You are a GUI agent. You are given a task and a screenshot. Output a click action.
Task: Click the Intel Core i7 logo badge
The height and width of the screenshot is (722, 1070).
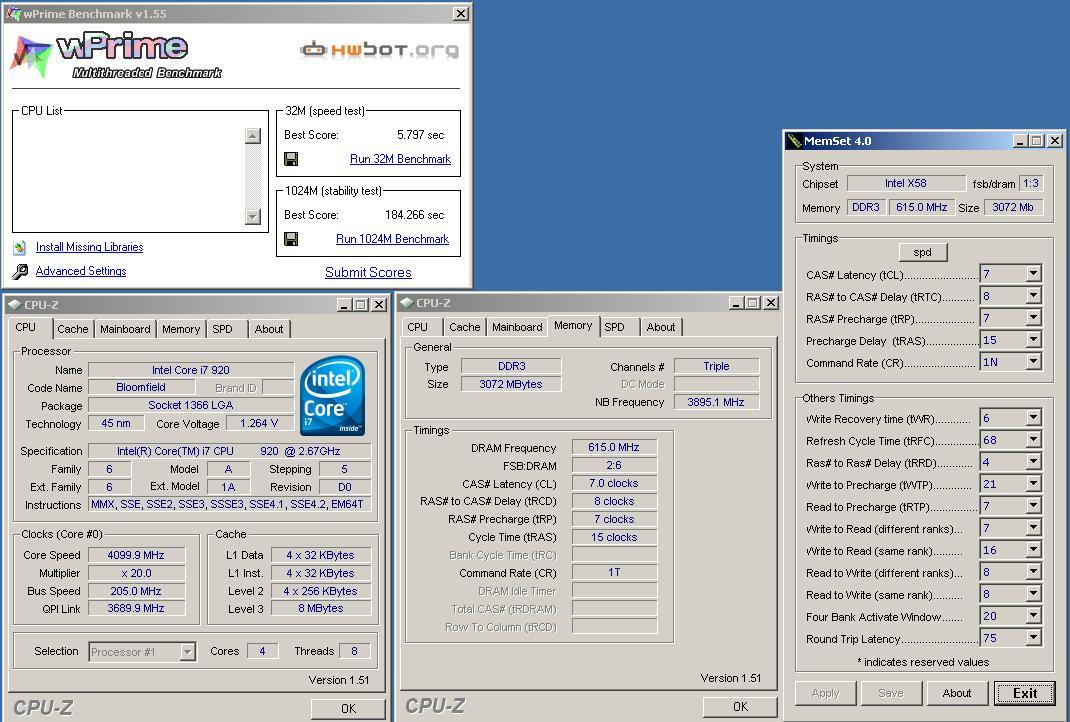[332, 396]
